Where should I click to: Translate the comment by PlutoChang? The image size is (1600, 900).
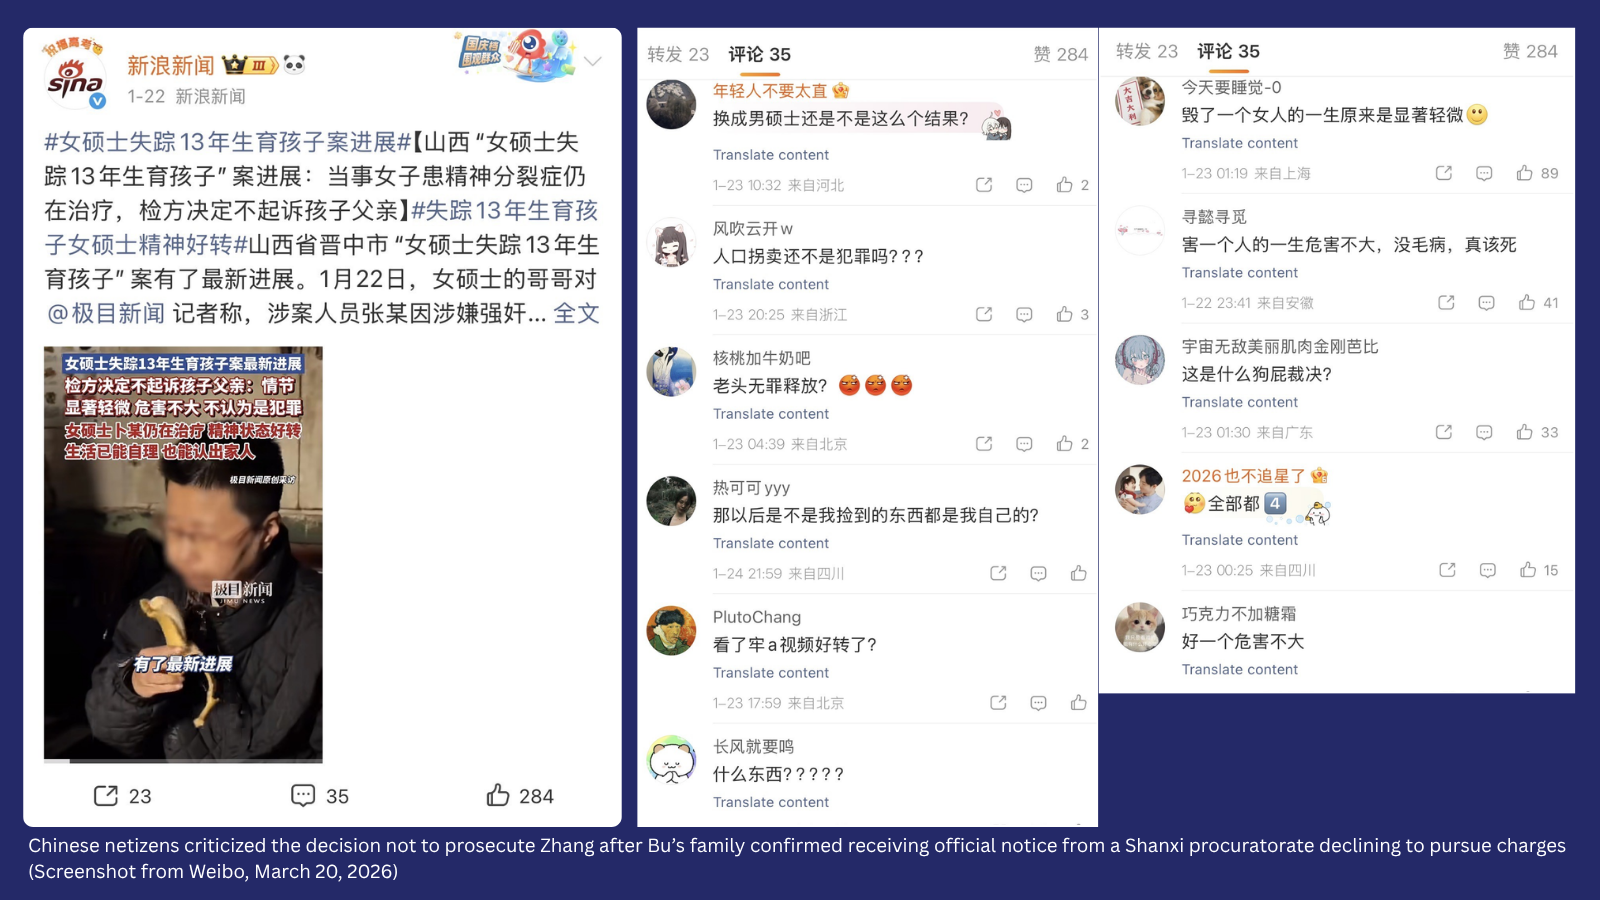tap(771, 673)
